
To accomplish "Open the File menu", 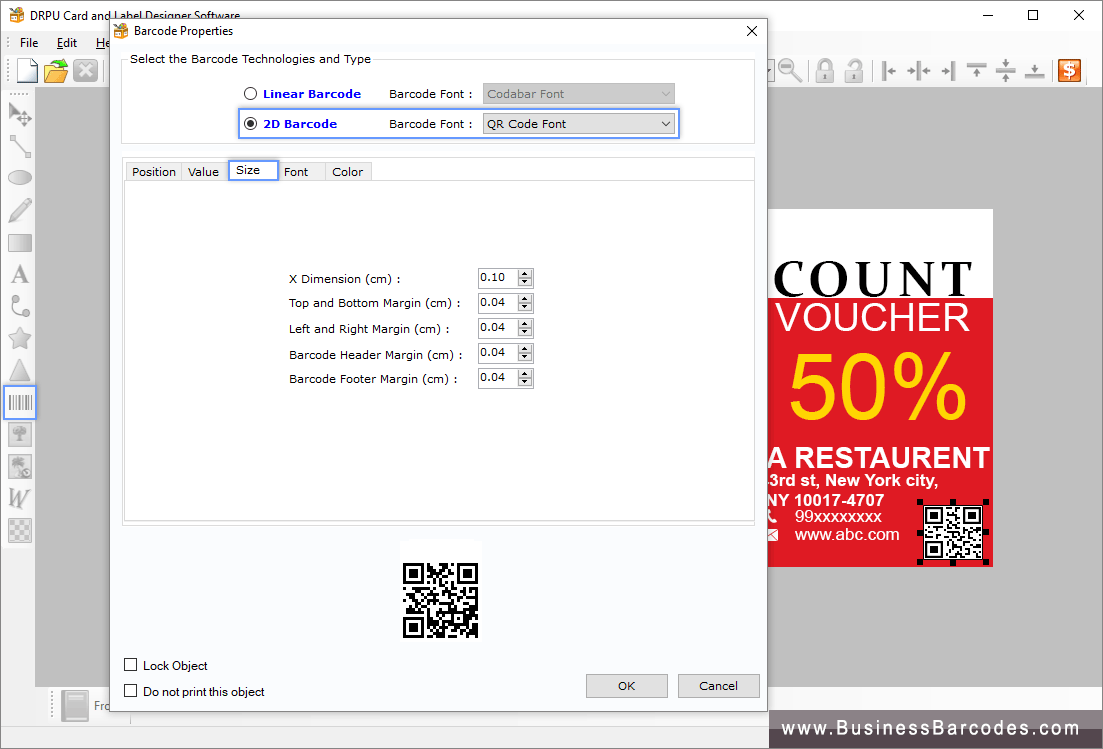I will tap(29, 43).
